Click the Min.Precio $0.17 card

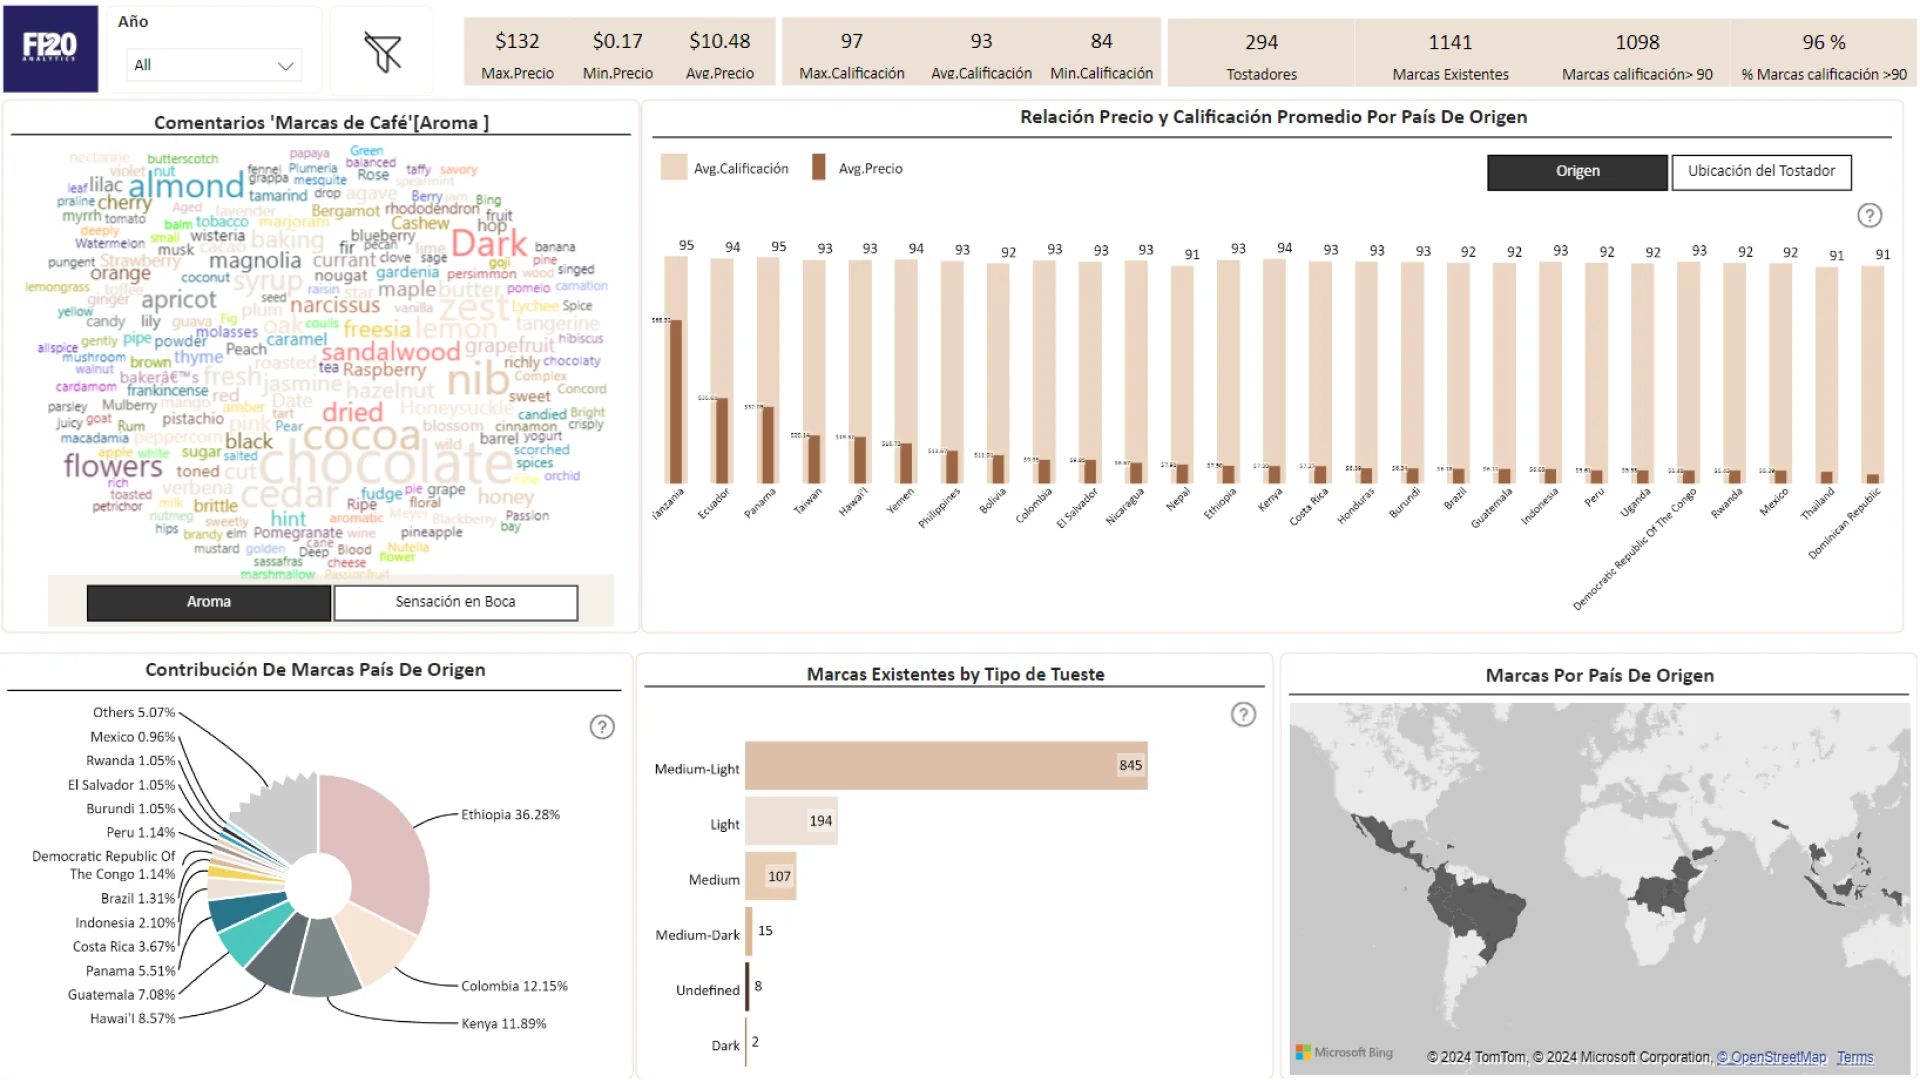click(617, 53)
